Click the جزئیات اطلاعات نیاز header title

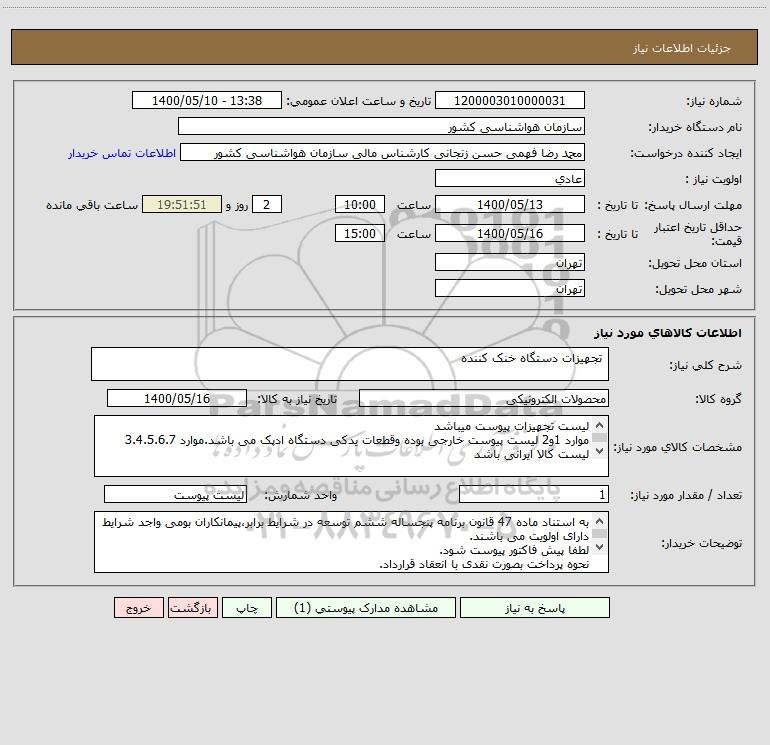pyautogui.click(x=682, y=48)
